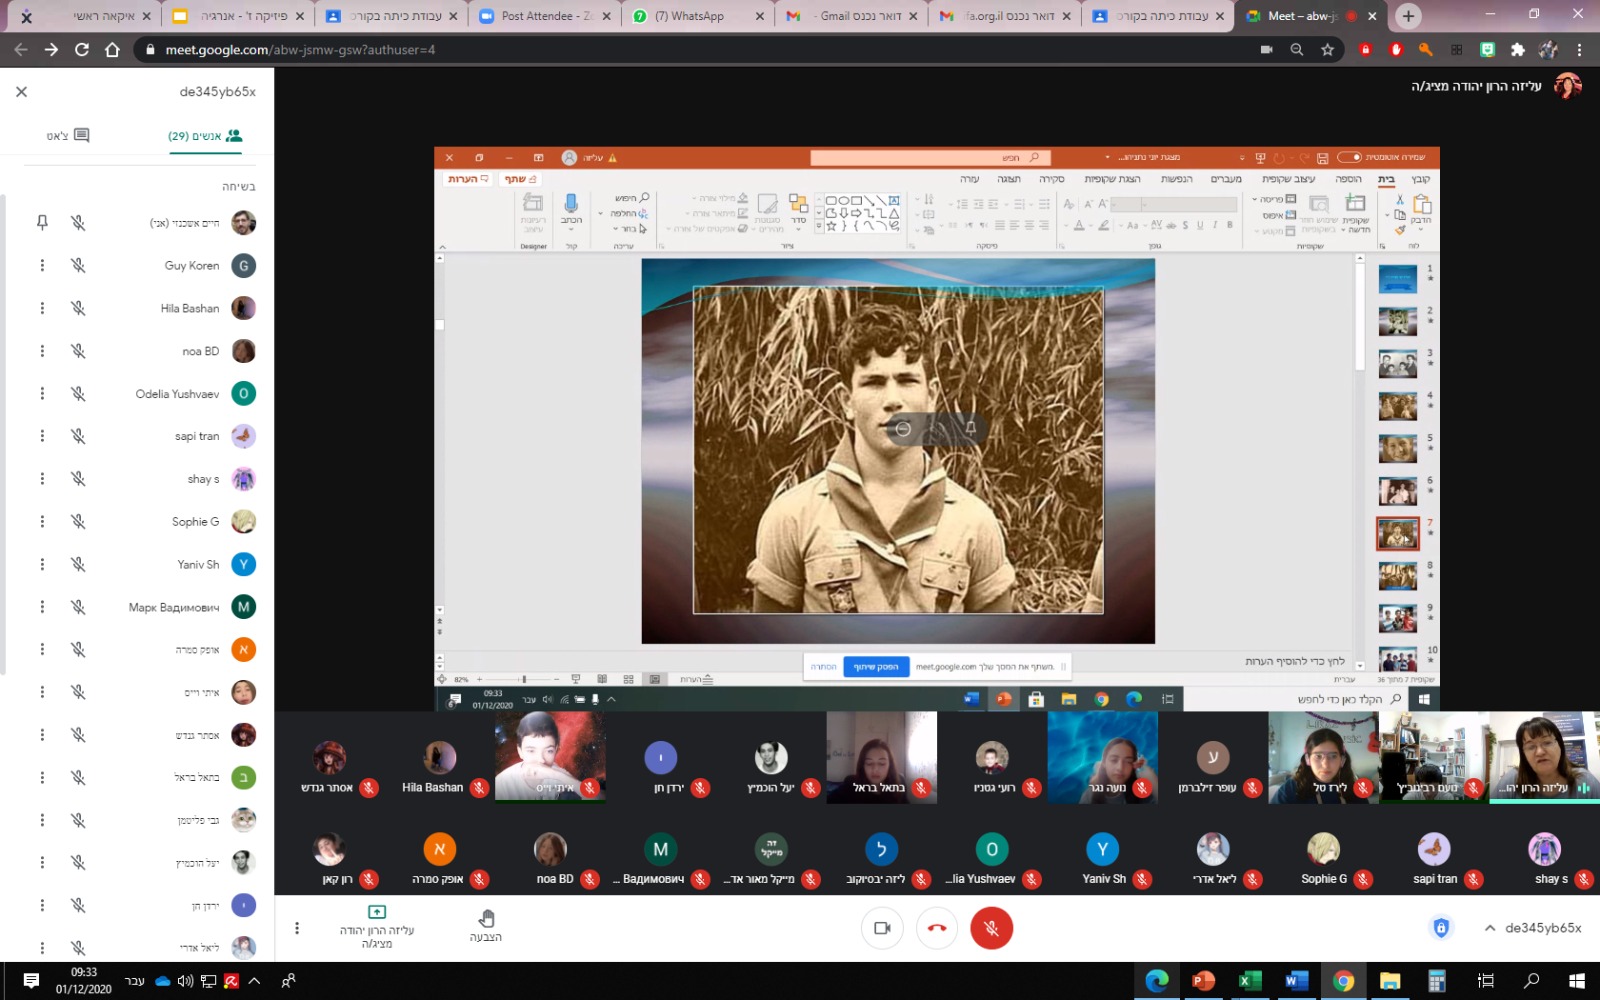The image size is (1600, 1000).
Task: Click the video tile of בתאל בראל
Action: [881, 757]
